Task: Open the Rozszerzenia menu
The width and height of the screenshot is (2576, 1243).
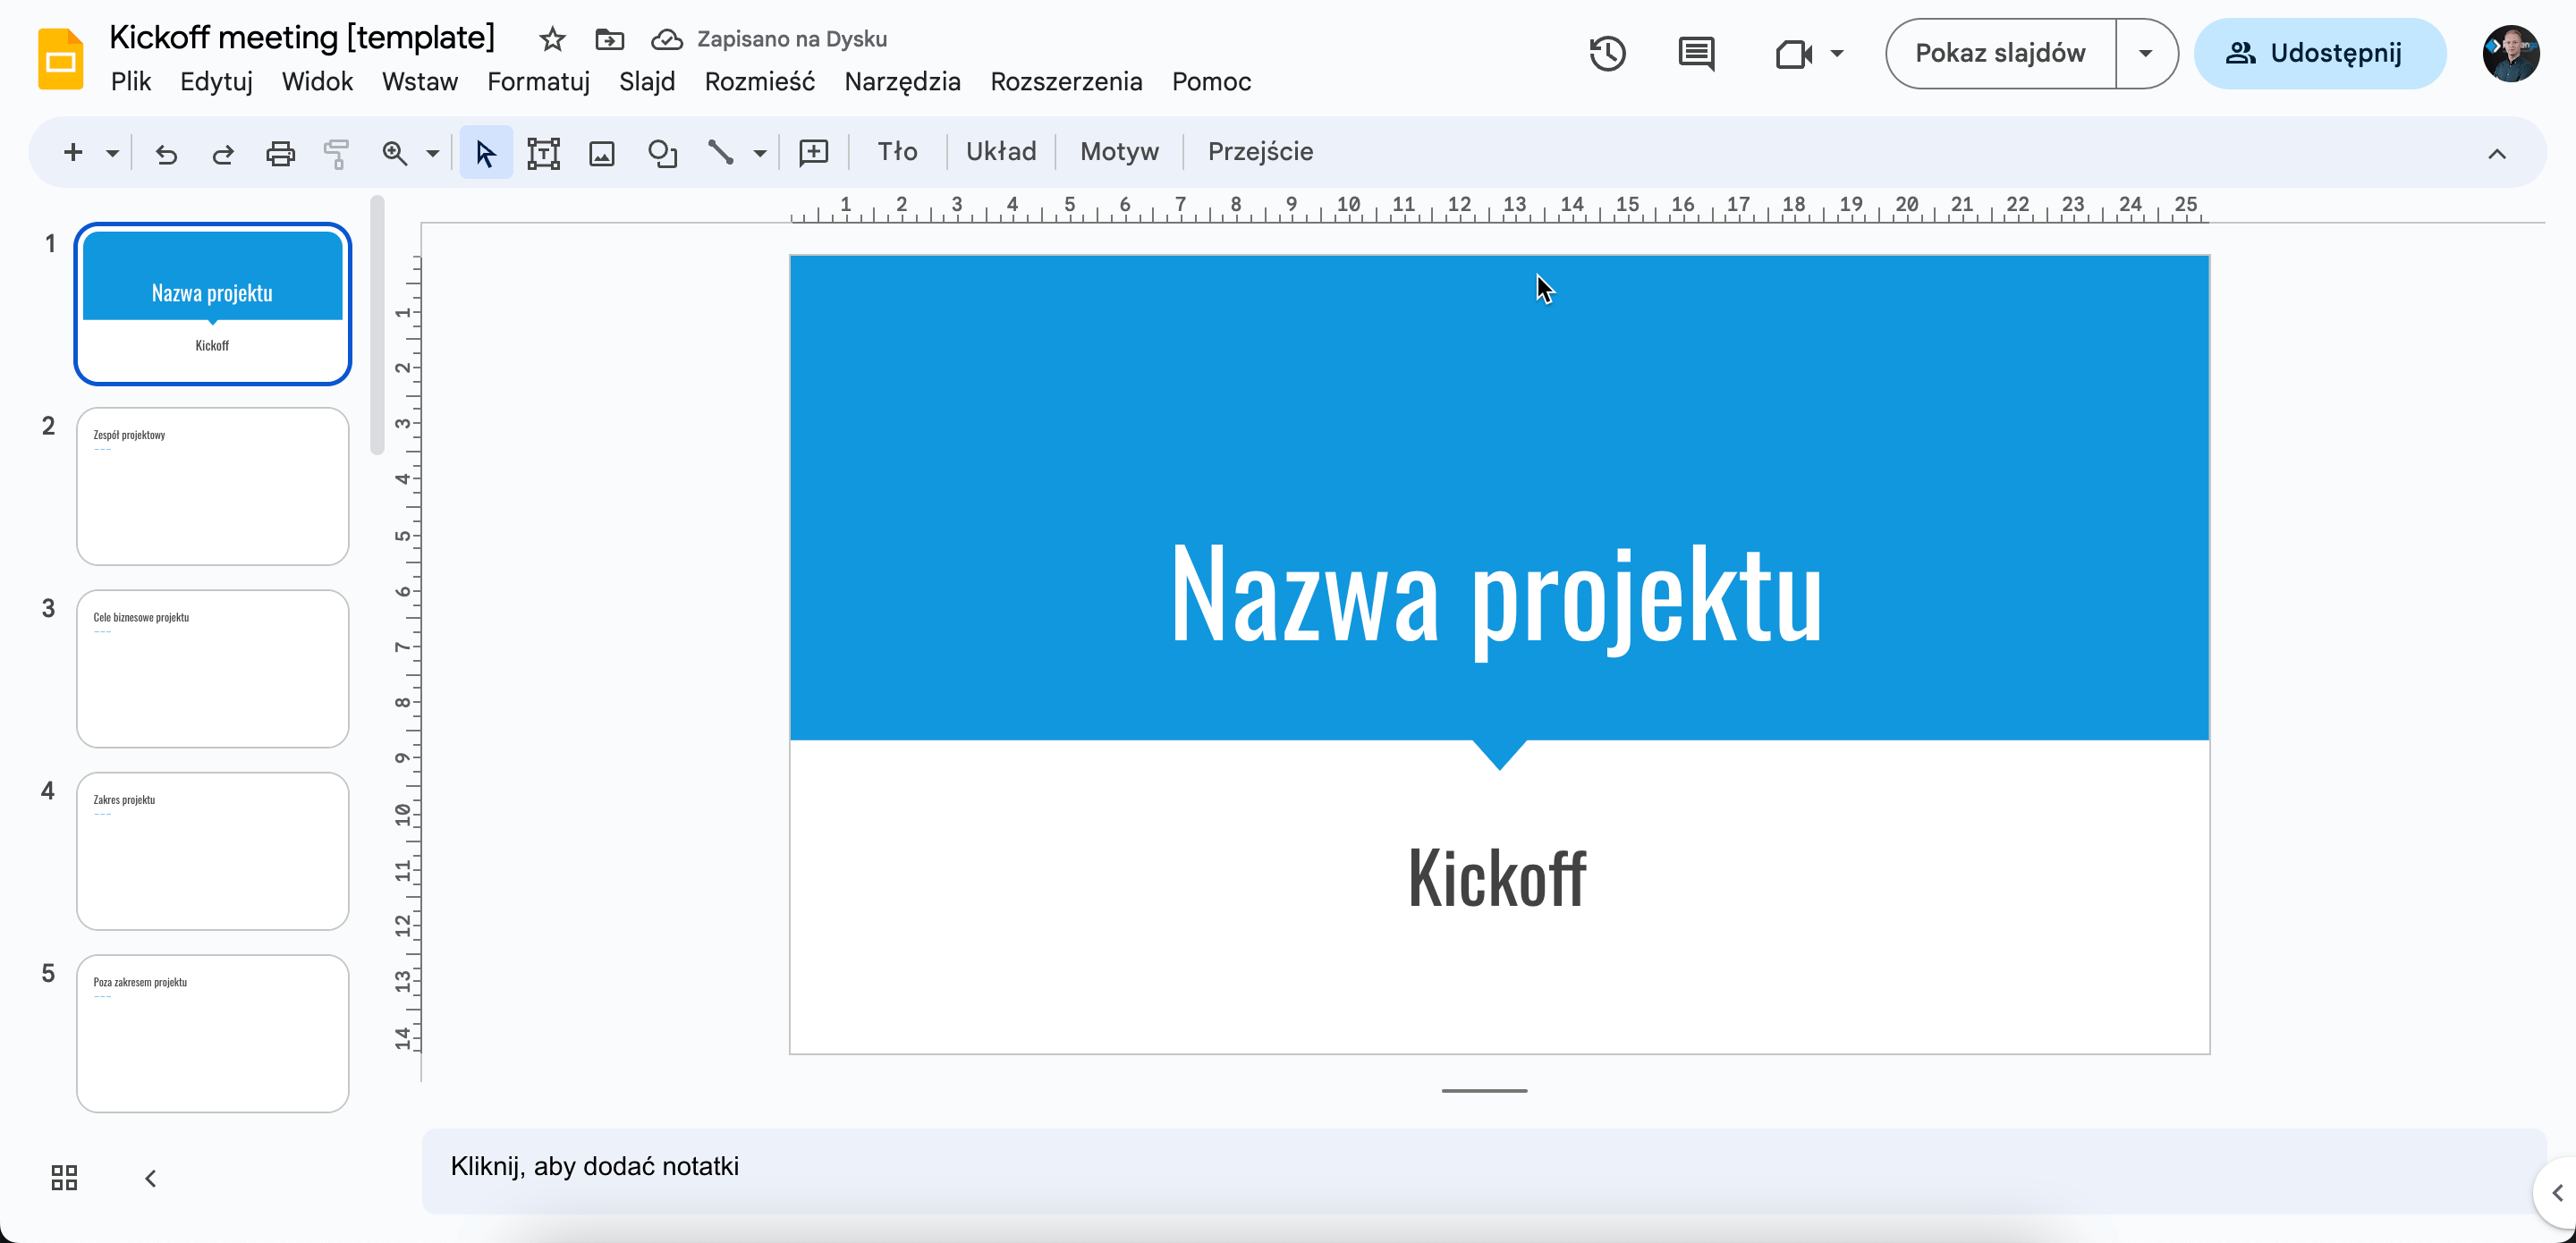Action: (x=1066, y=82)
